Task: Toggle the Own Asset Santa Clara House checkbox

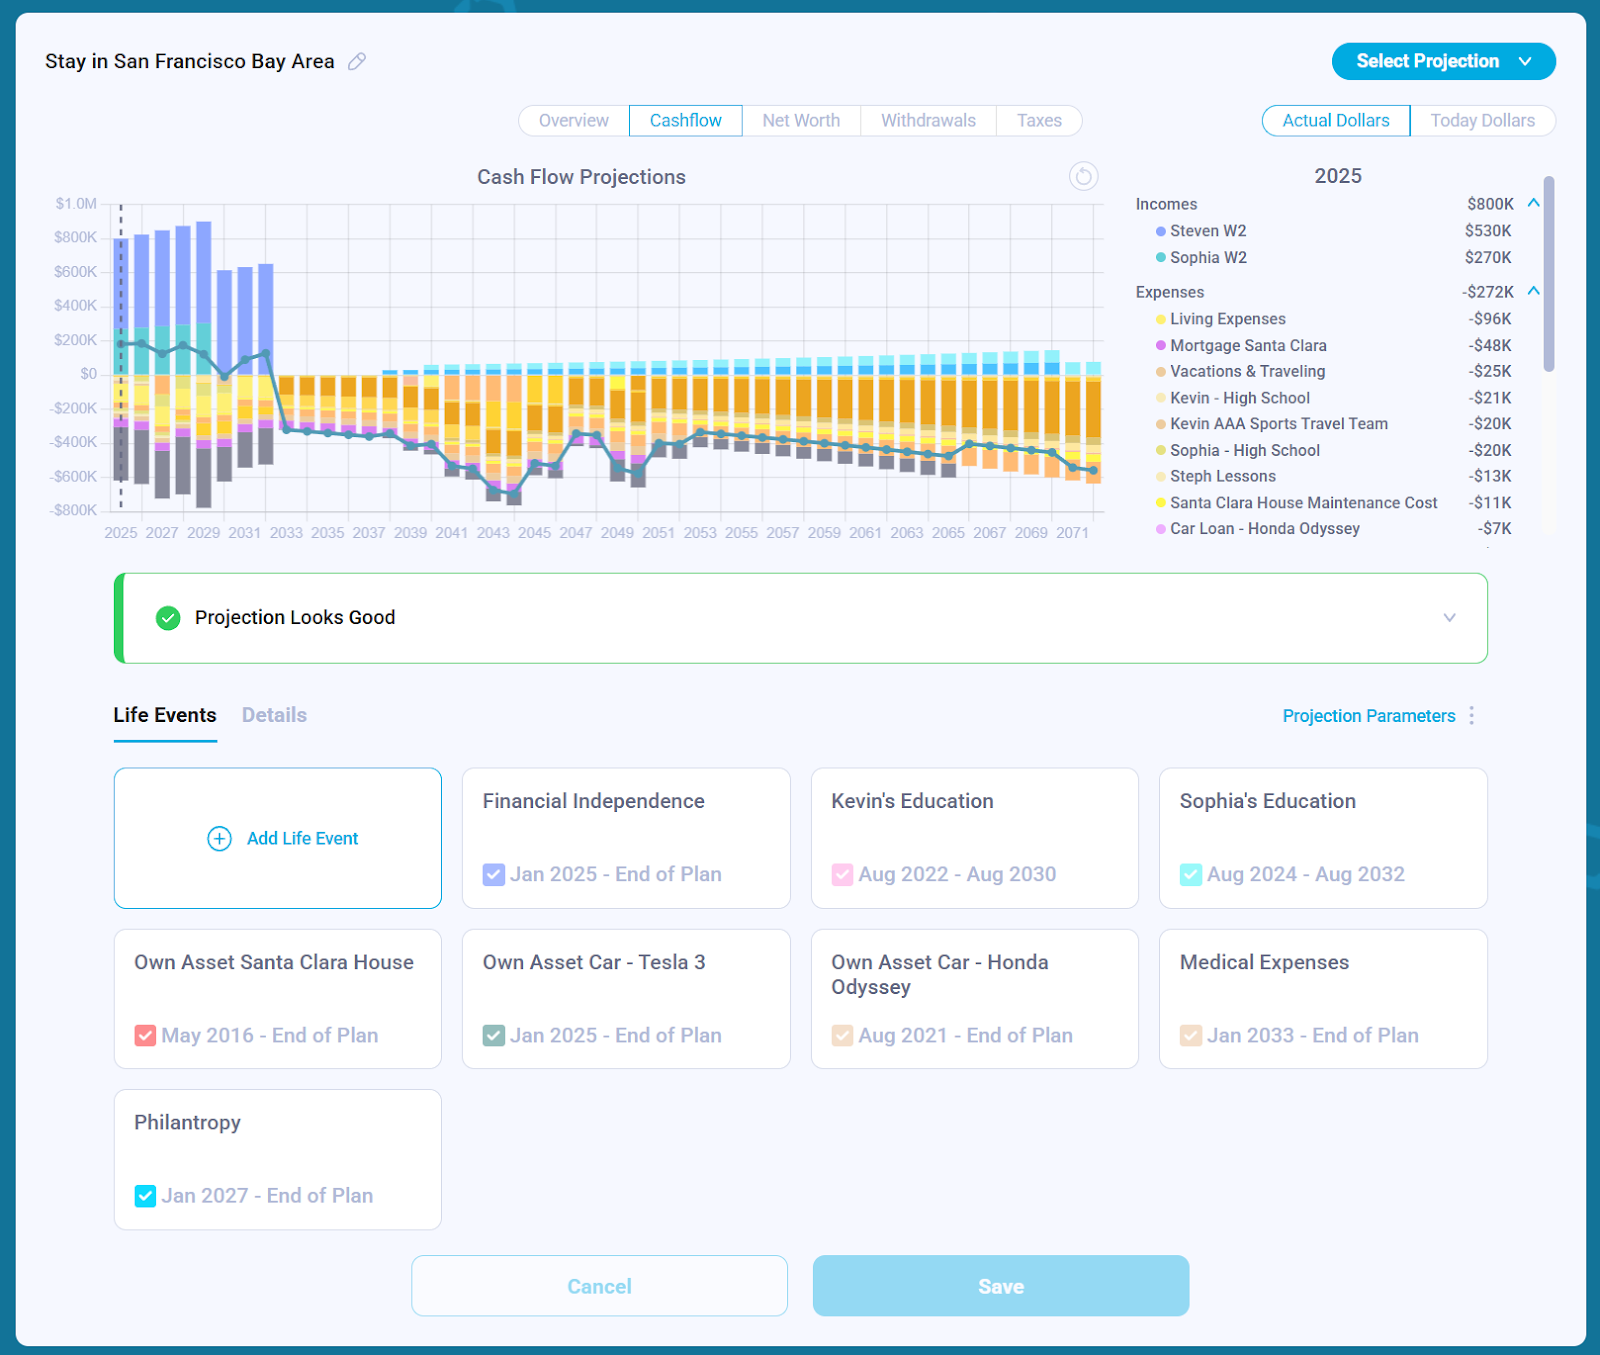Action: [x=146, y=1036]
